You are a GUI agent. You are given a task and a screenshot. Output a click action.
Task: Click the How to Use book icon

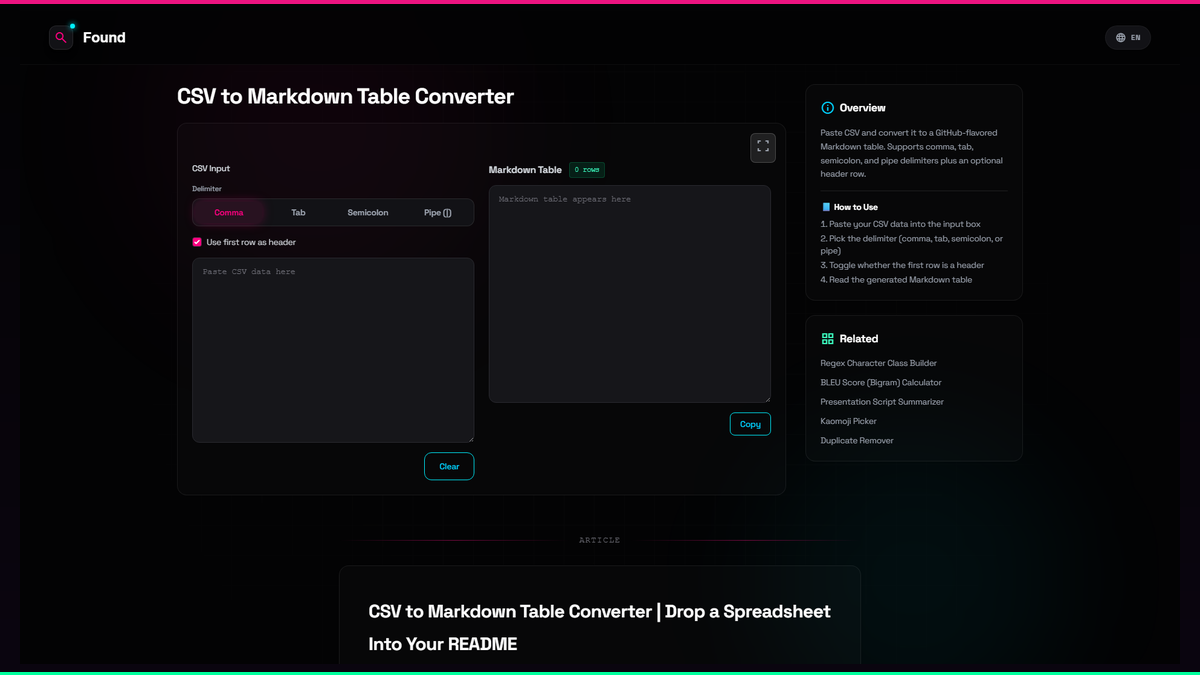point(826,207)
